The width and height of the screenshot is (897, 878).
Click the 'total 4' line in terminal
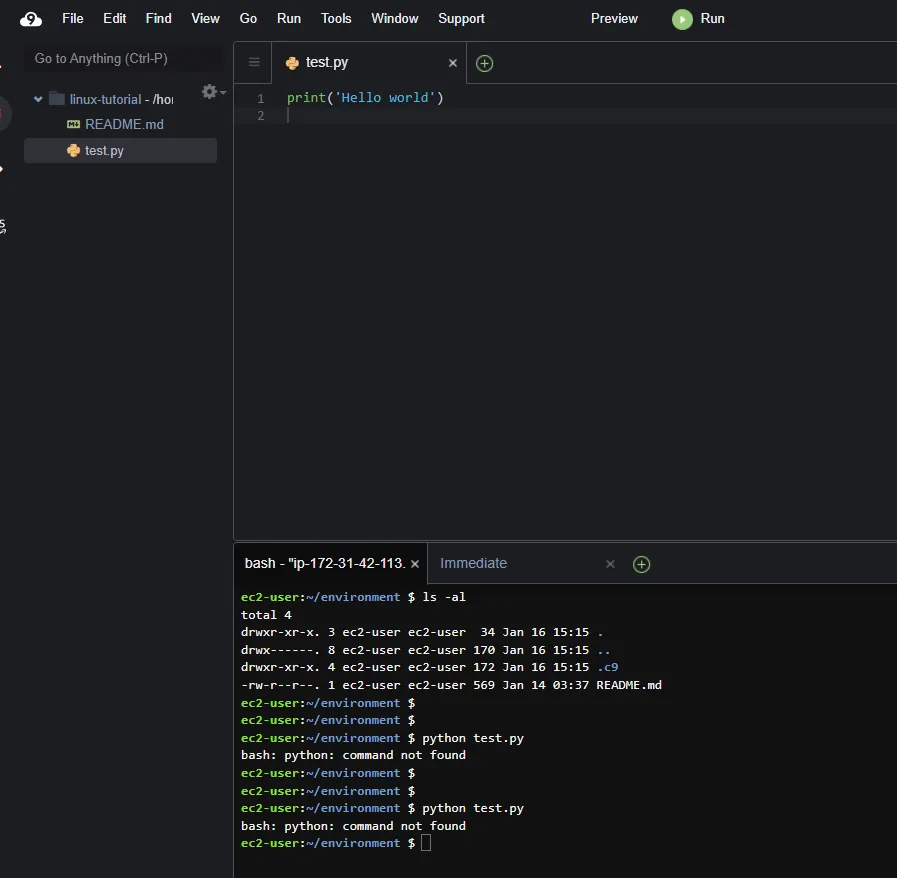click(266, 615)
